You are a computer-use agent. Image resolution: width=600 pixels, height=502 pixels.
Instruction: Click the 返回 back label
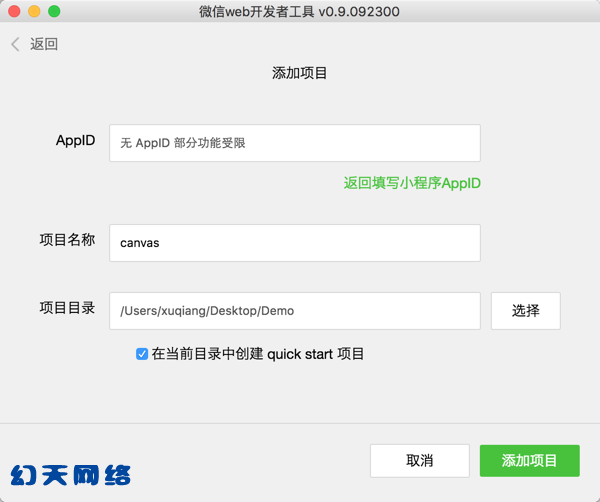click(x=44, y=44)
